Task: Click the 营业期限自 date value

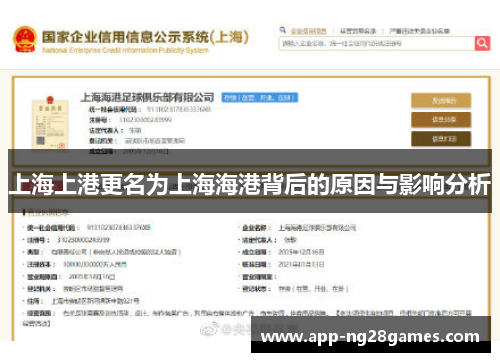Action: coord(92,277)
